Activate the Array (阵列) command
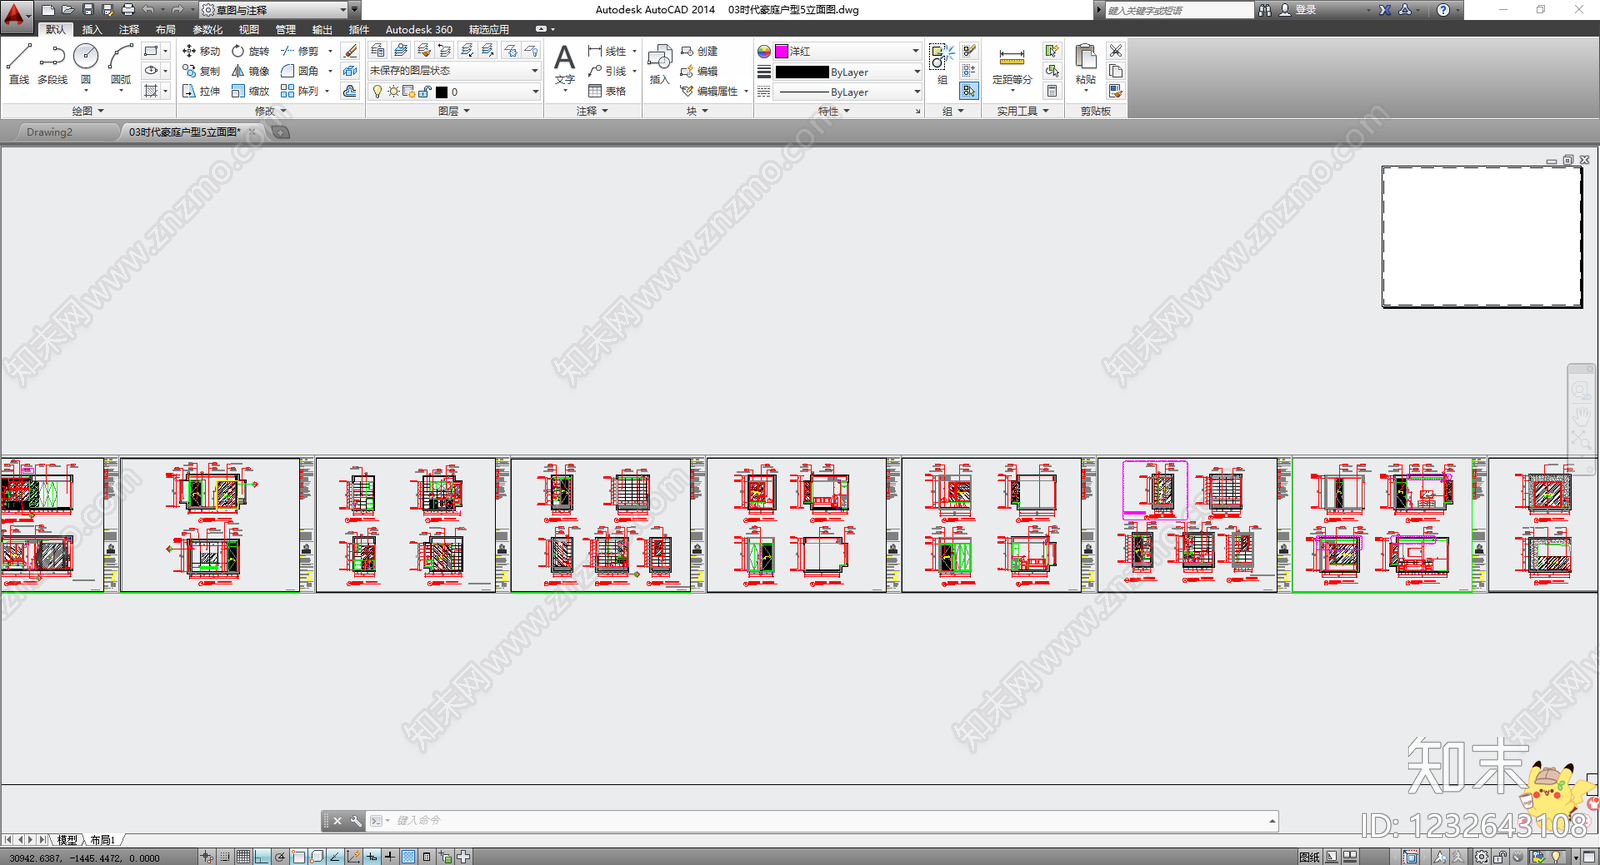 (300, 91)
